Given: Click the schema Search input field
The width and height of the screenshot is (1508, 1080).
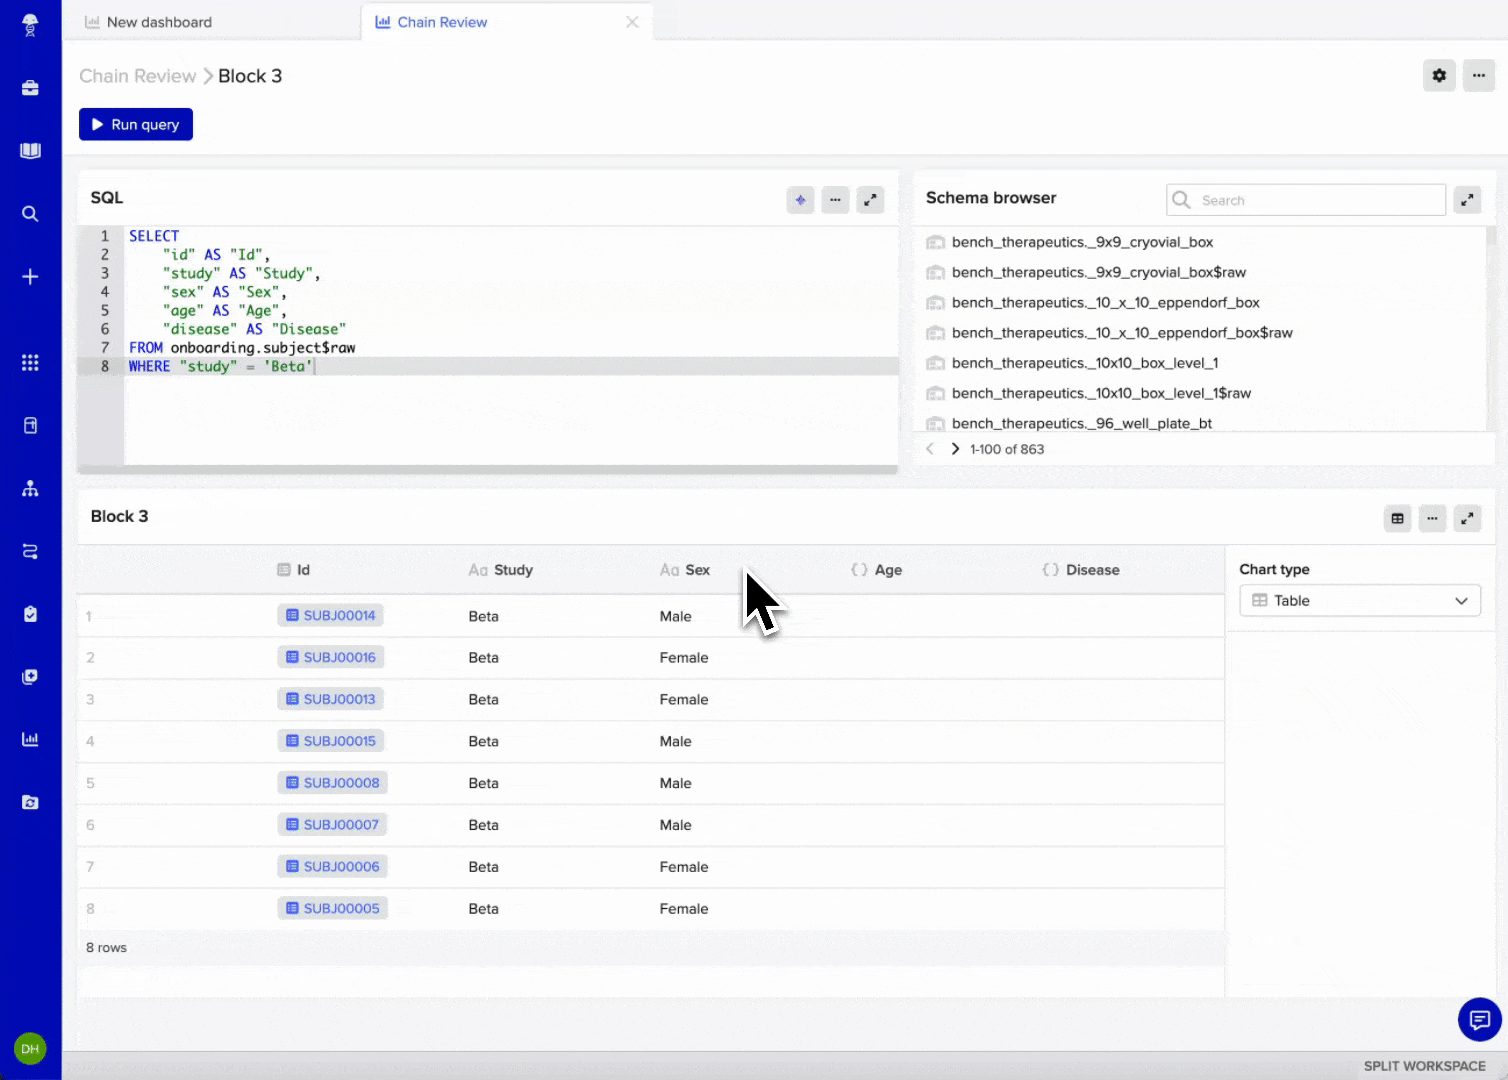Looking at the screenshot, I should pyautogui.click(x=1305, y=199).
